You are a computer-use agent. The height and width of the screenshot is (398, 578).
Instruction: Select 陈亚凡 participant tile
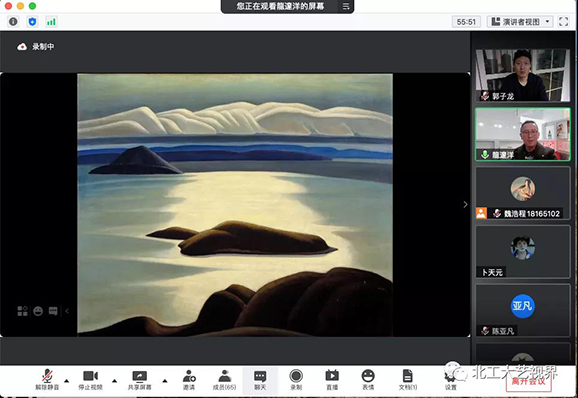[523, 310]
